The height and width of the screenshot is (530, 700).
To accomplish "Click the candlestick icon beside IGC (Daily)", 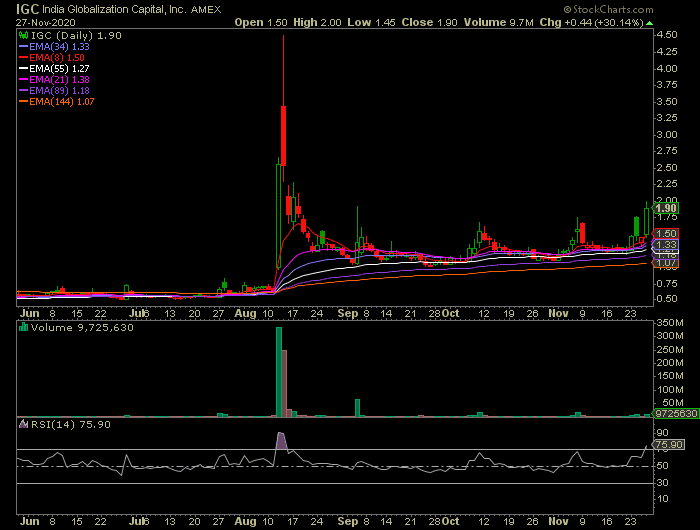I will coord(23,35).
